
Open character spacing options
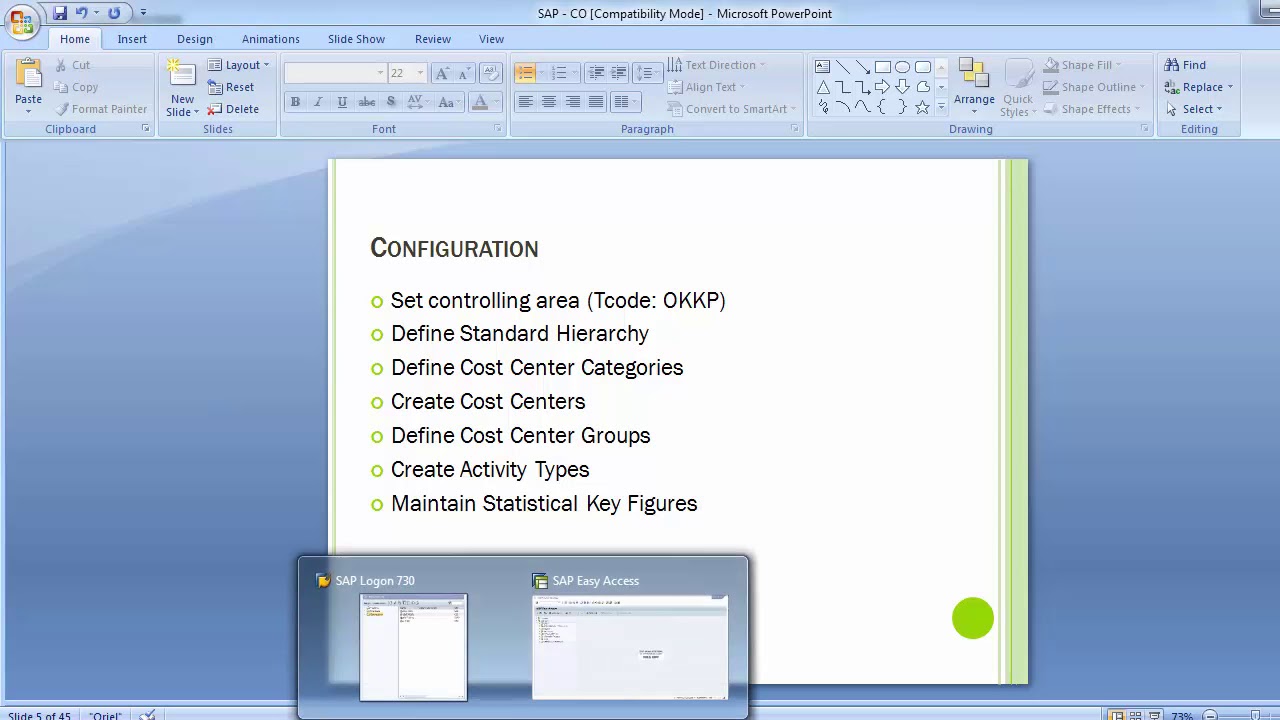point(416,102)
